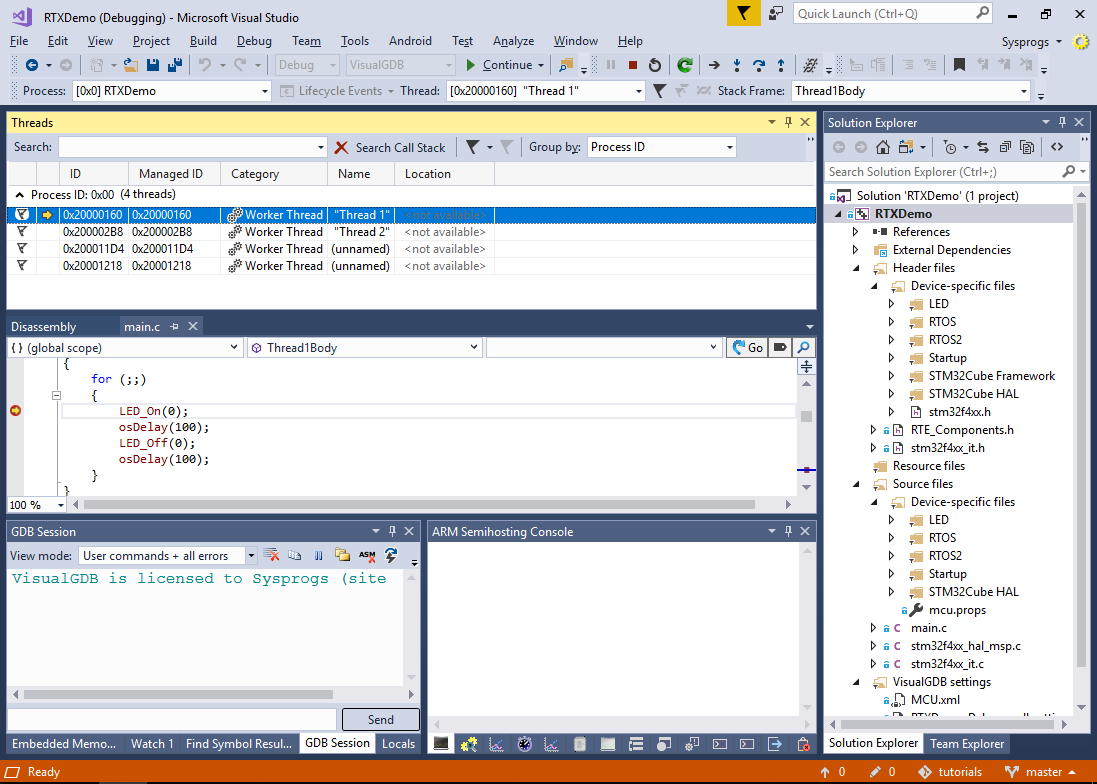The height and width of the screenshot is (784, 1097).
Task: Collapse all nodes in Solution Explorer toolbar
Action: 1005,147
